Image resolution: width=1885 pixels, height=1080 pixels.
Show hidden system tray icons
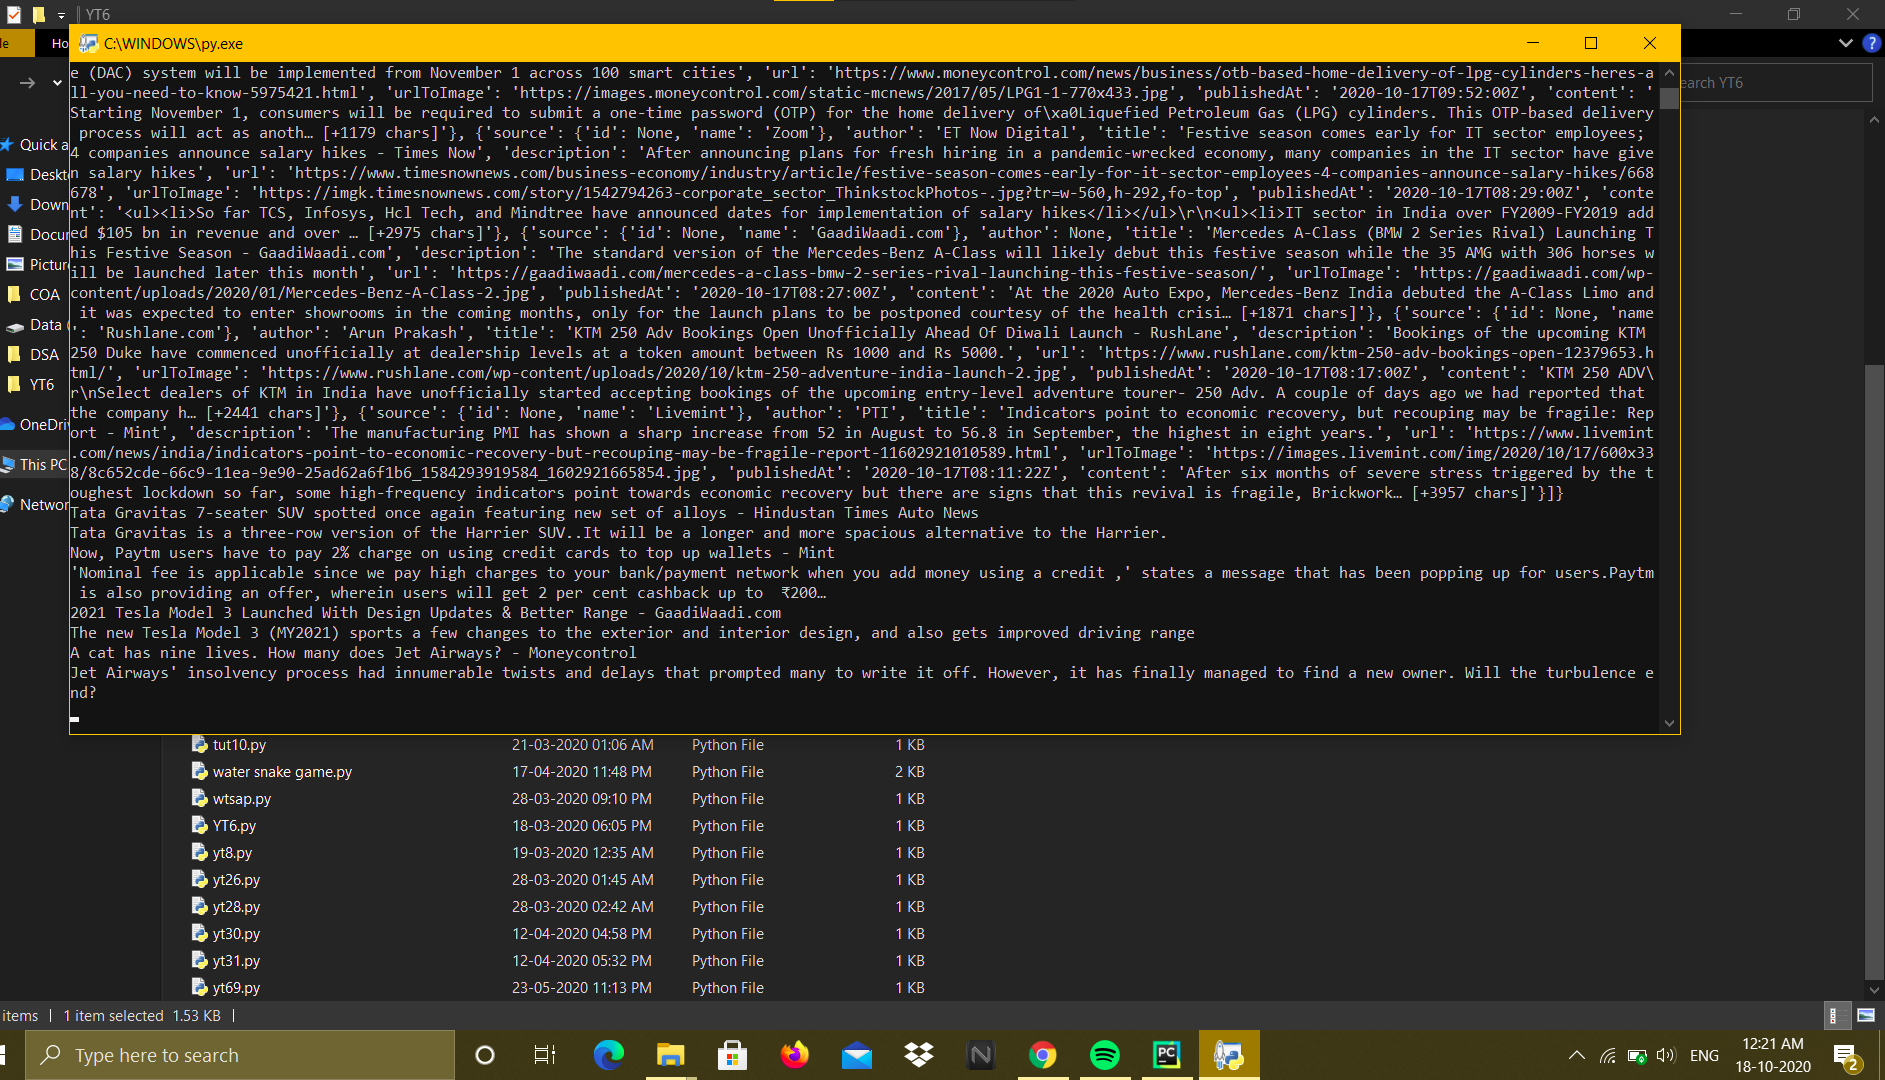coord(1577,1055)
